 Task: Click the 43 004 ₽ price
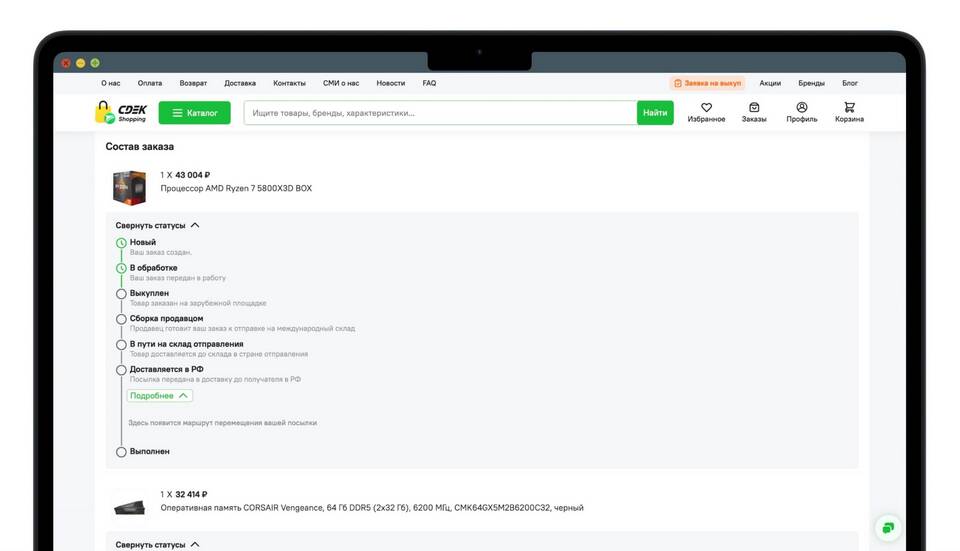[x=192, y=175]
